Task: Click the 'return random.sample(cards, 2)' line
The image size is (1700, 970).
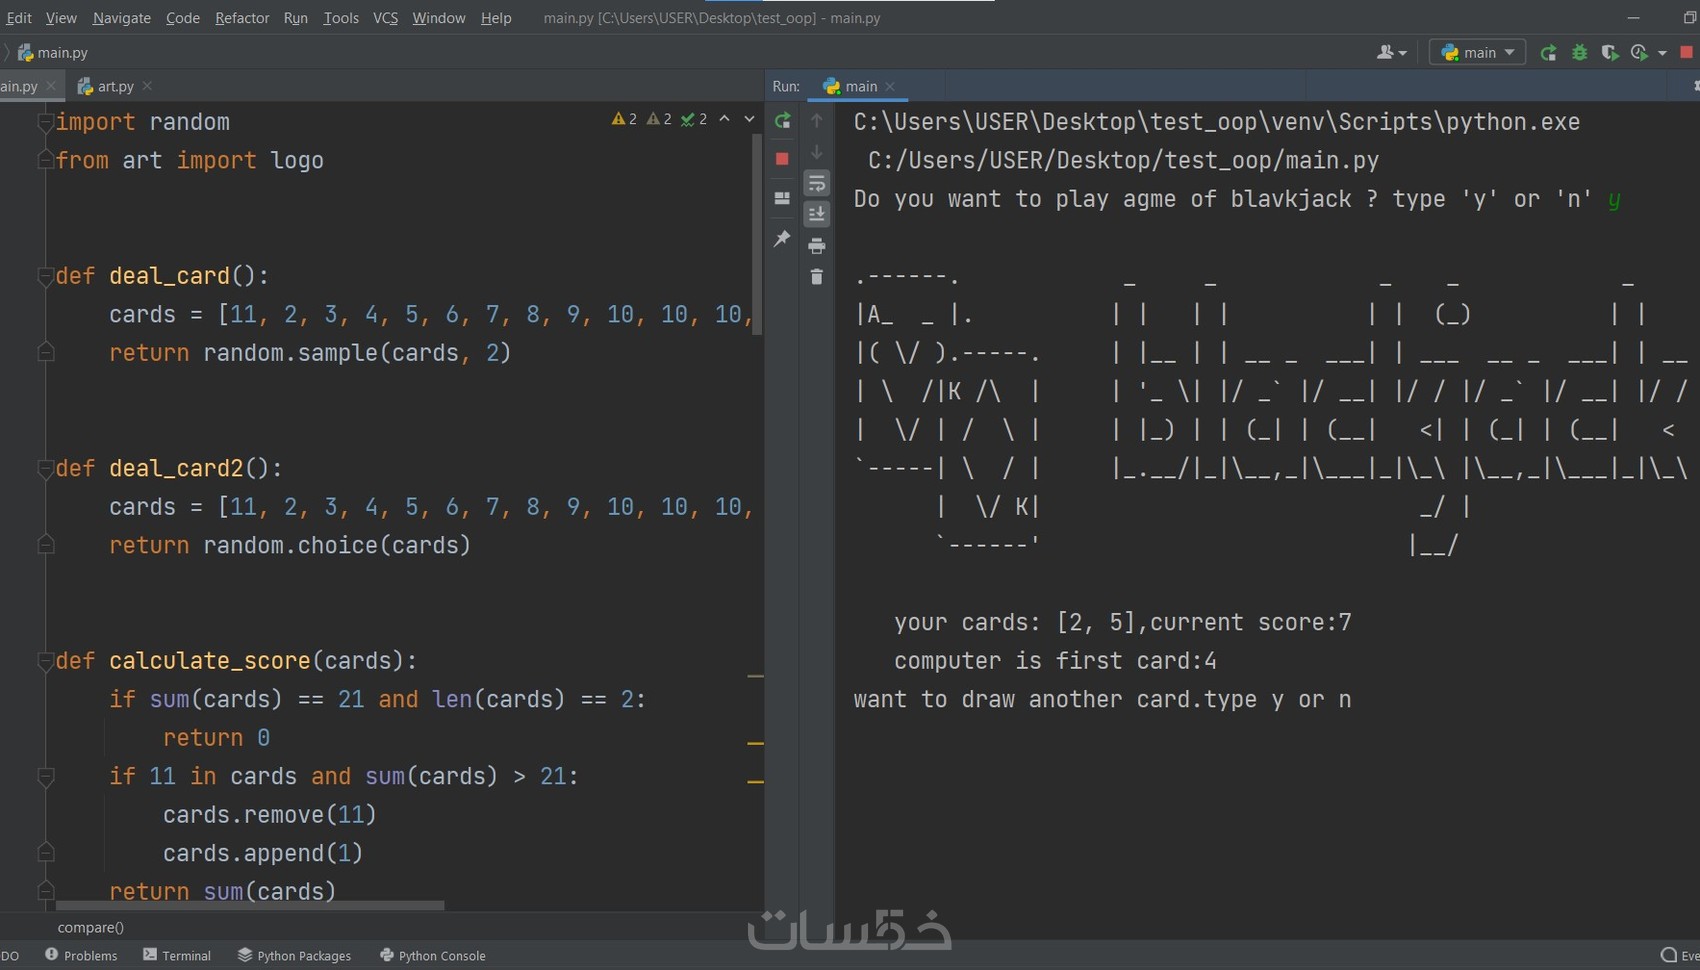Action: click(x=310, y=353)
